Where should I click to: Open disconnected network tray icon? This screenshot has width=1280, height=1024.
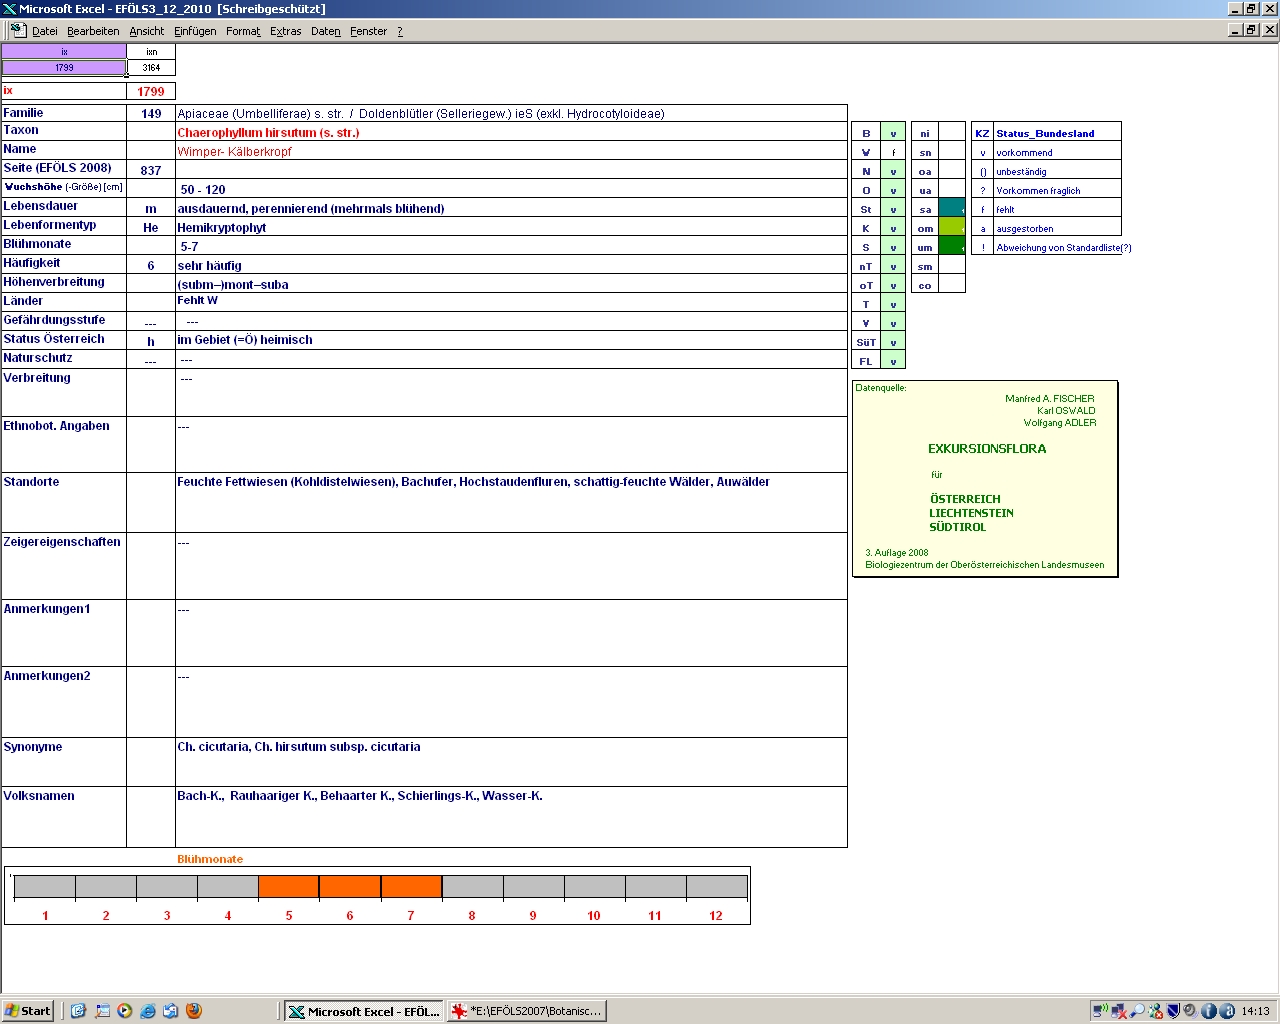[x=1119, y=1011]
